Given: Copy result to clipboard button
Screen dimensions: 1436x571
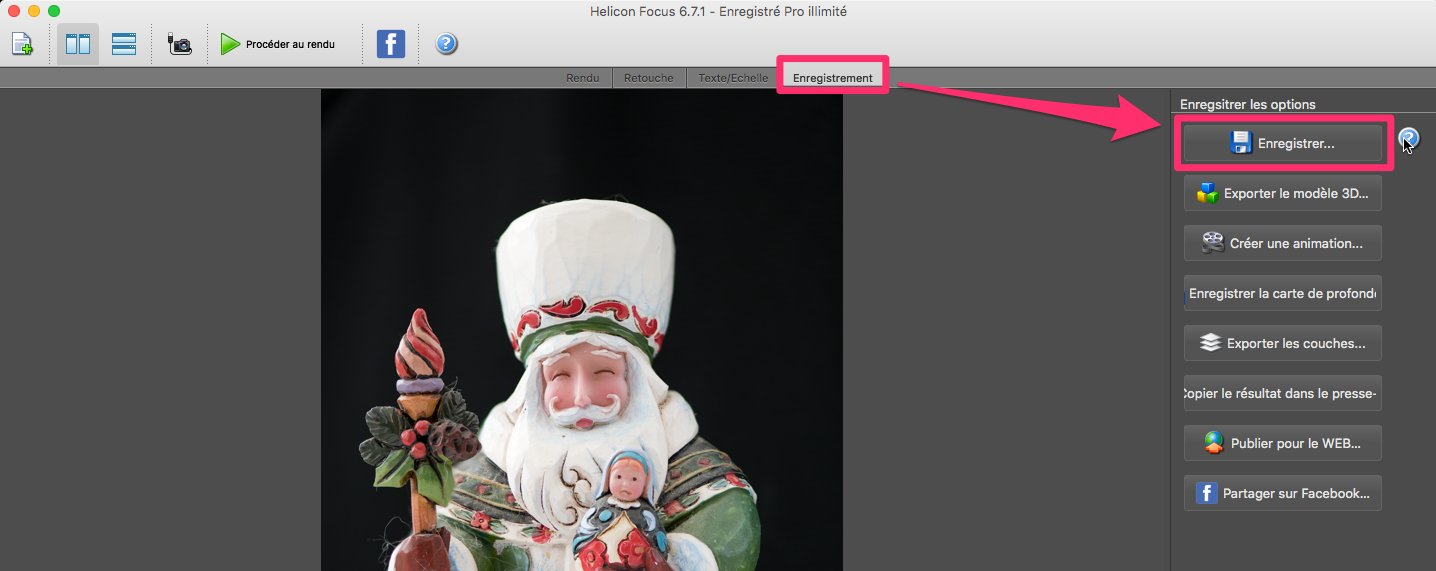Looking at the screenshot, I should pos(1282,393).
